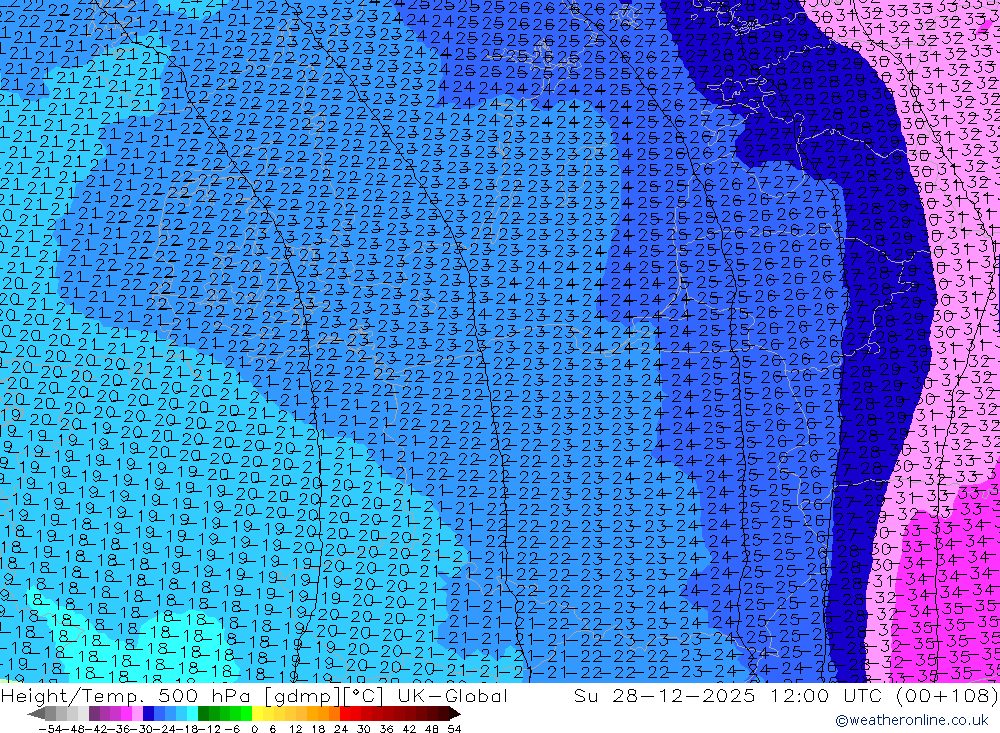
Task: Click the '-54' label on the color scale
Action: 50,729
